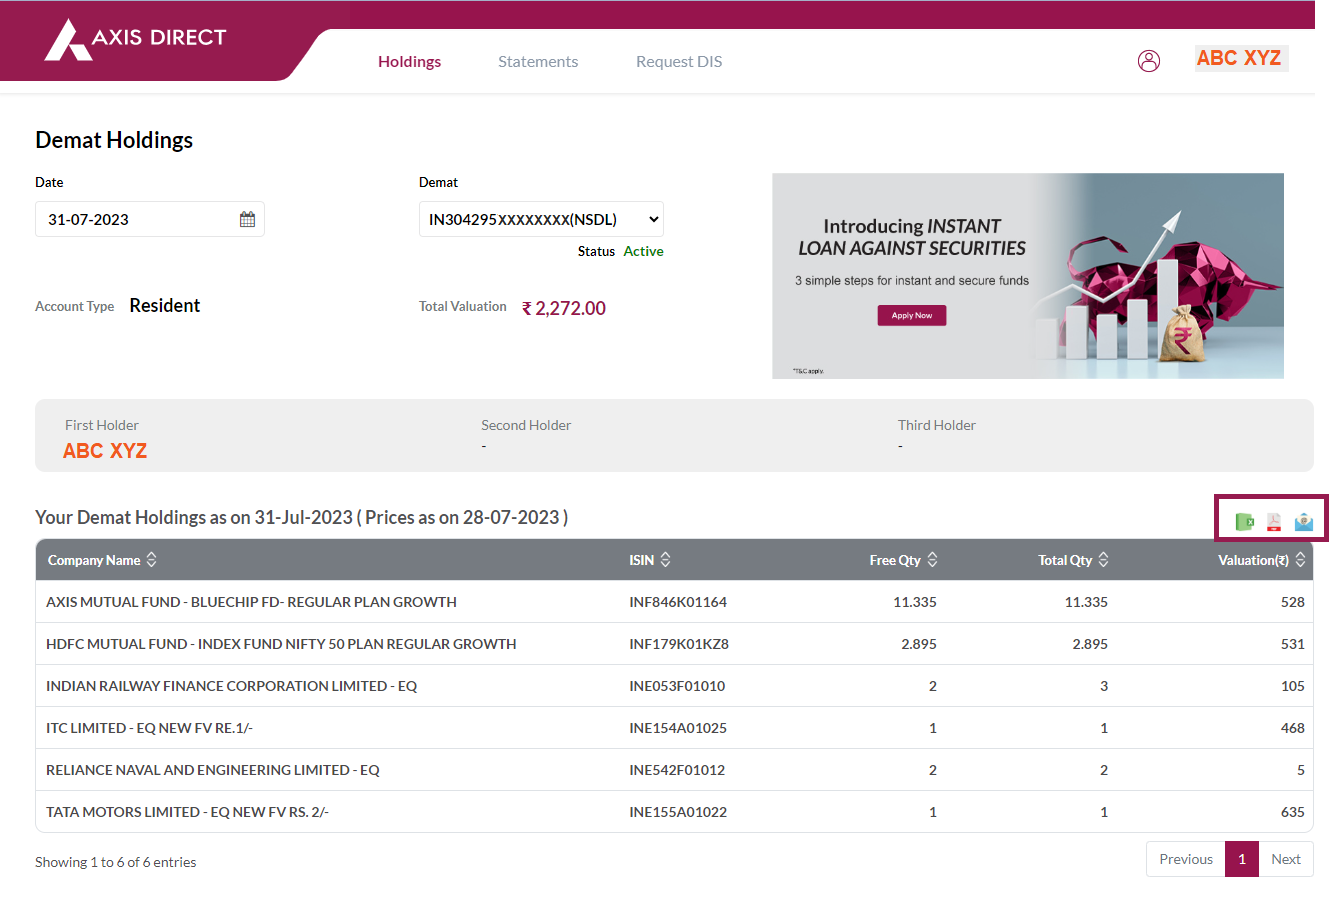The image size is (1336, 902).
Task: Select INDIAN RAILWAY FINANCE CORPORATION row name
Action: click(231, 686)
